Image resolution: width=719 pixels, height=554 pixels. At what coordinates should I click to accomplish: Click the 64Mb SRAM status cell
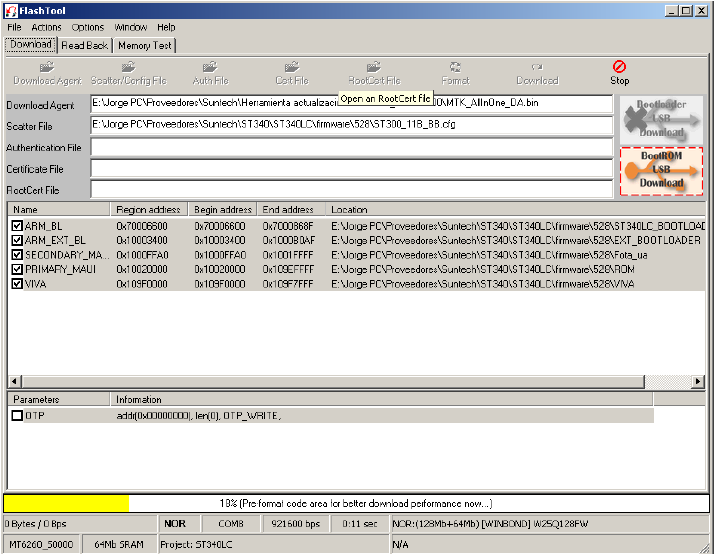[119, 544]
